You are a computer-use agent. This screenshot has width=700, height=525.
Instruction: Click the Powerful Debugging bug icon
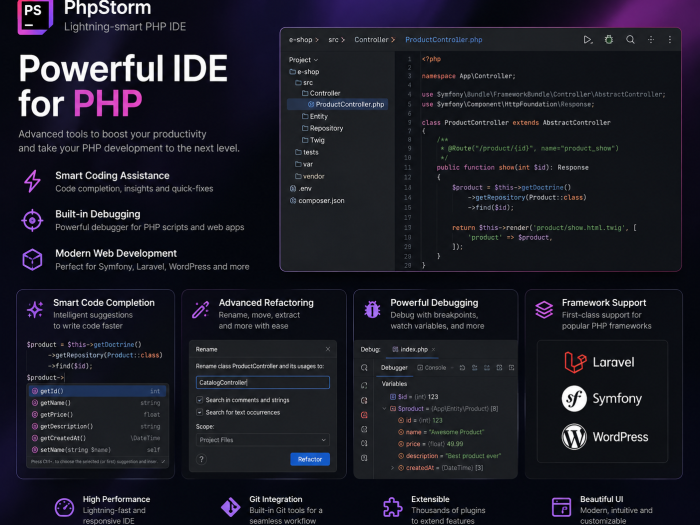click(372, 309)
